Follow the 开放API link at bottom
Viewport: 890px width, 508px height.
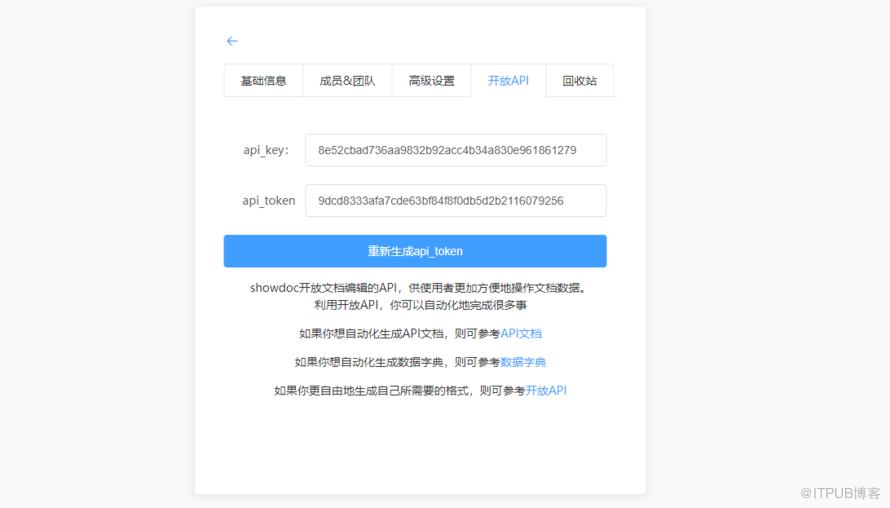(546, 391)
